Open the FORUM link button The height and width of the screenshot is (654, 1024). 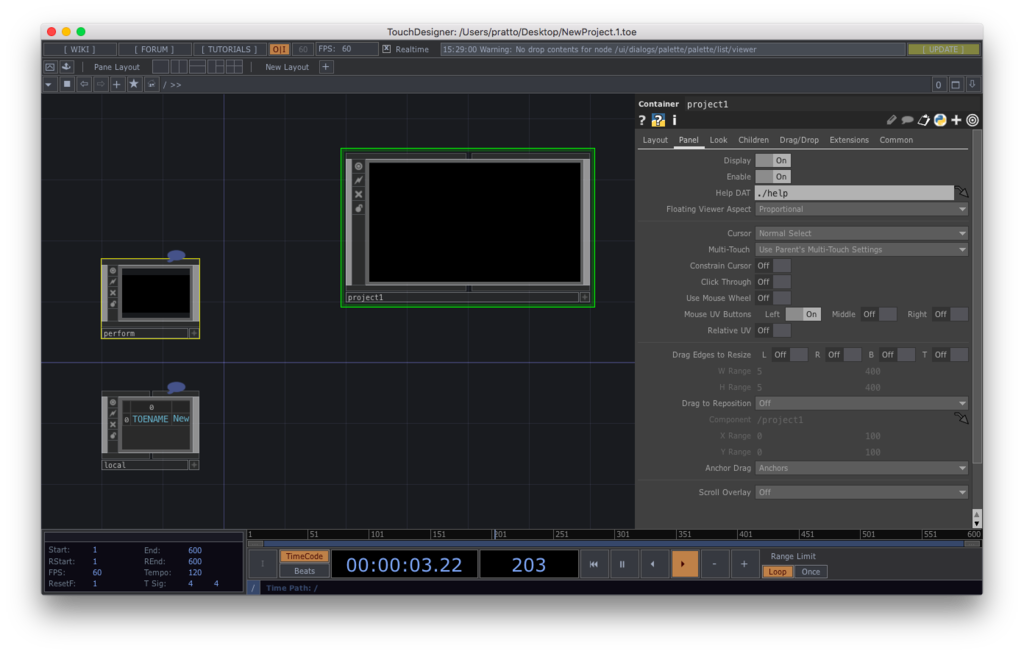[155, 49]
